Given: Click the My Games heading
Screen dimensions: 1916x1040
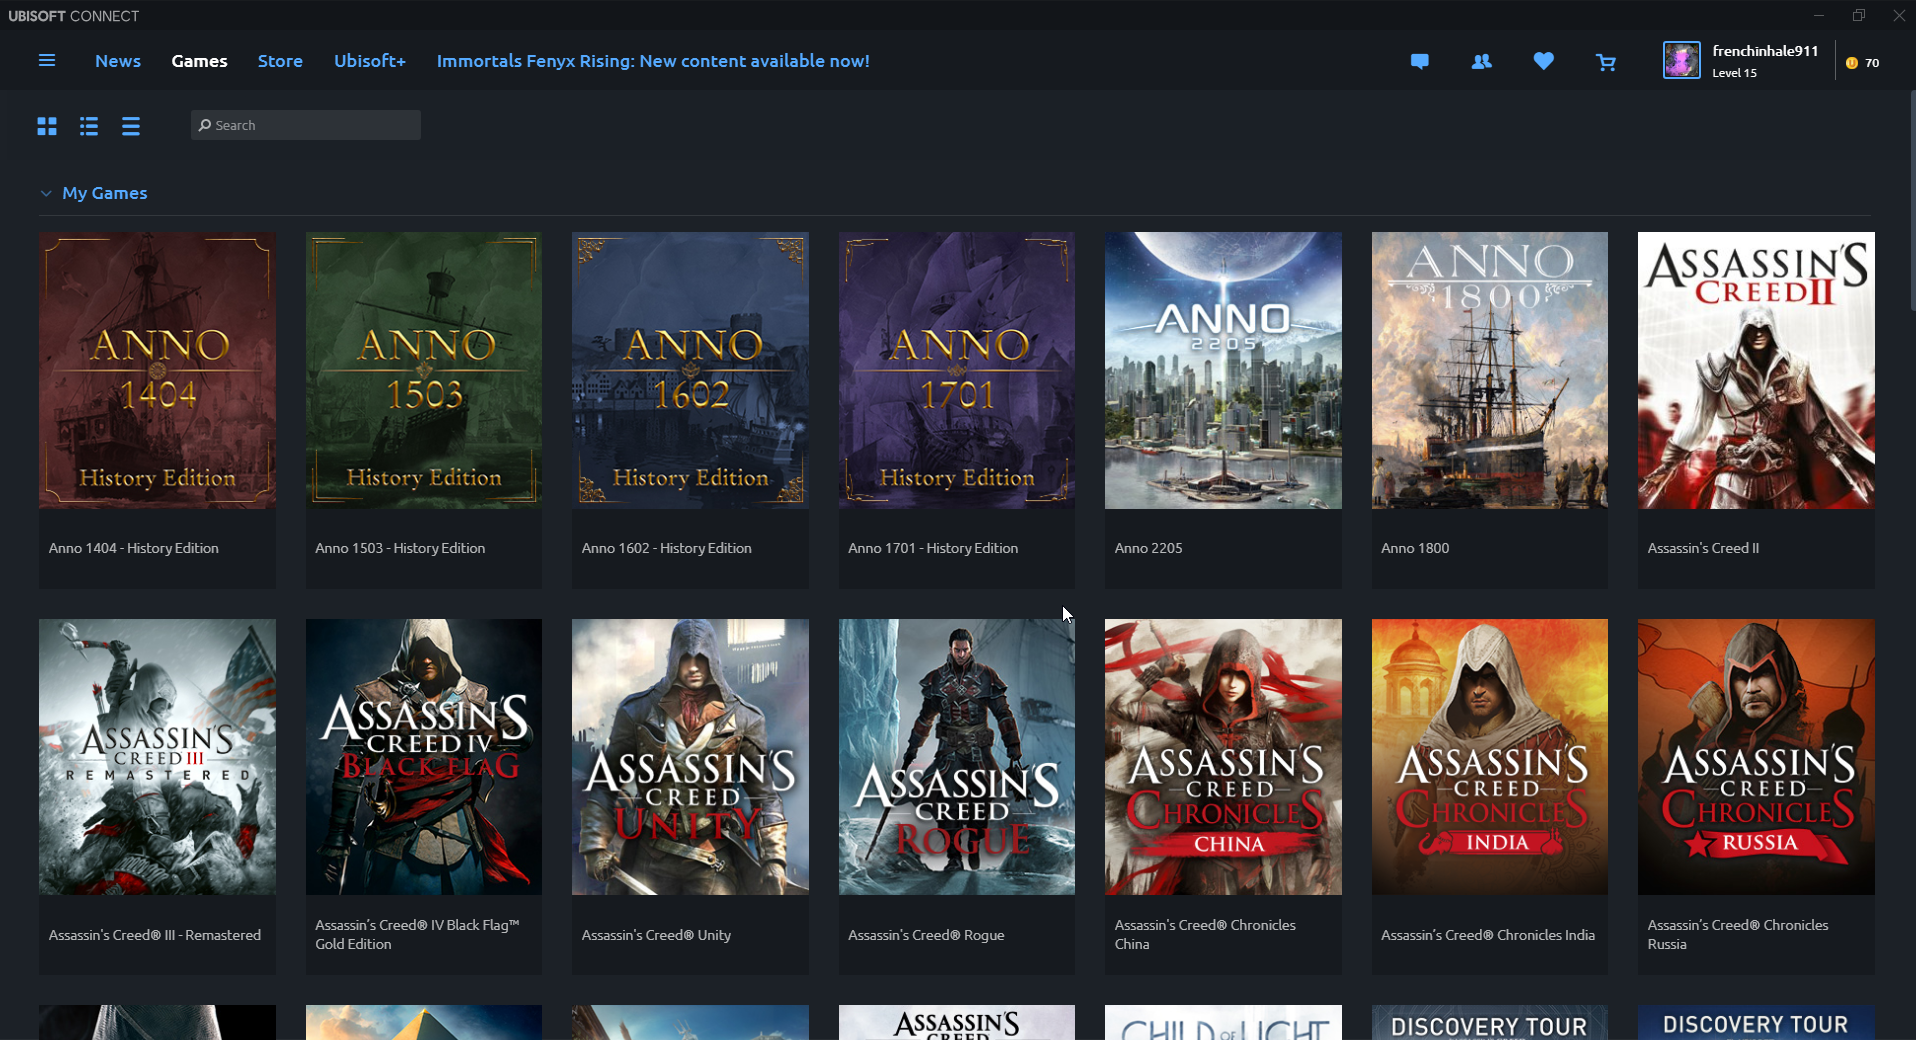Looking at the screenshot, I should [105, 193].
